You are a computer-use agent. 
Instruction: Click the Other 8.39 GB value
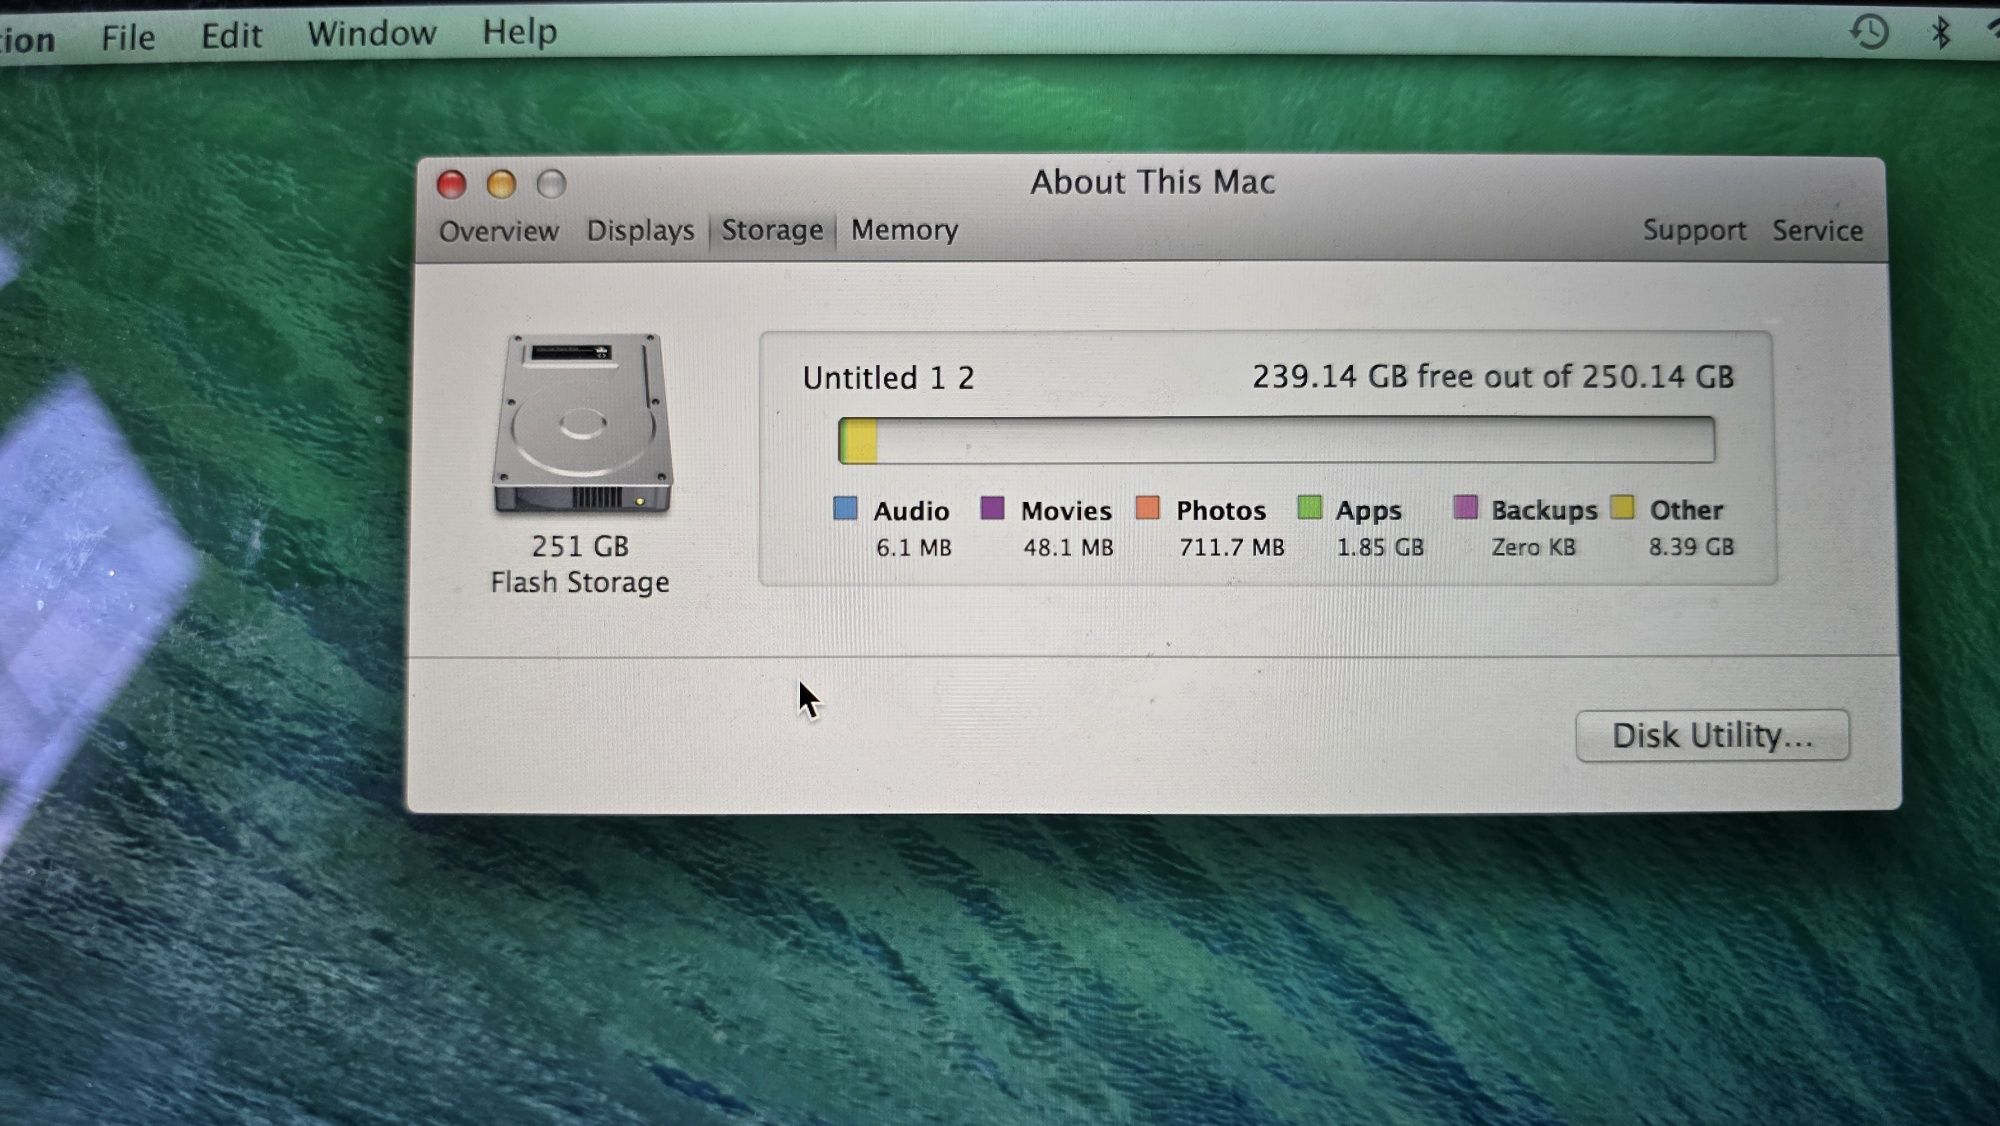(x=1691, y=547)
